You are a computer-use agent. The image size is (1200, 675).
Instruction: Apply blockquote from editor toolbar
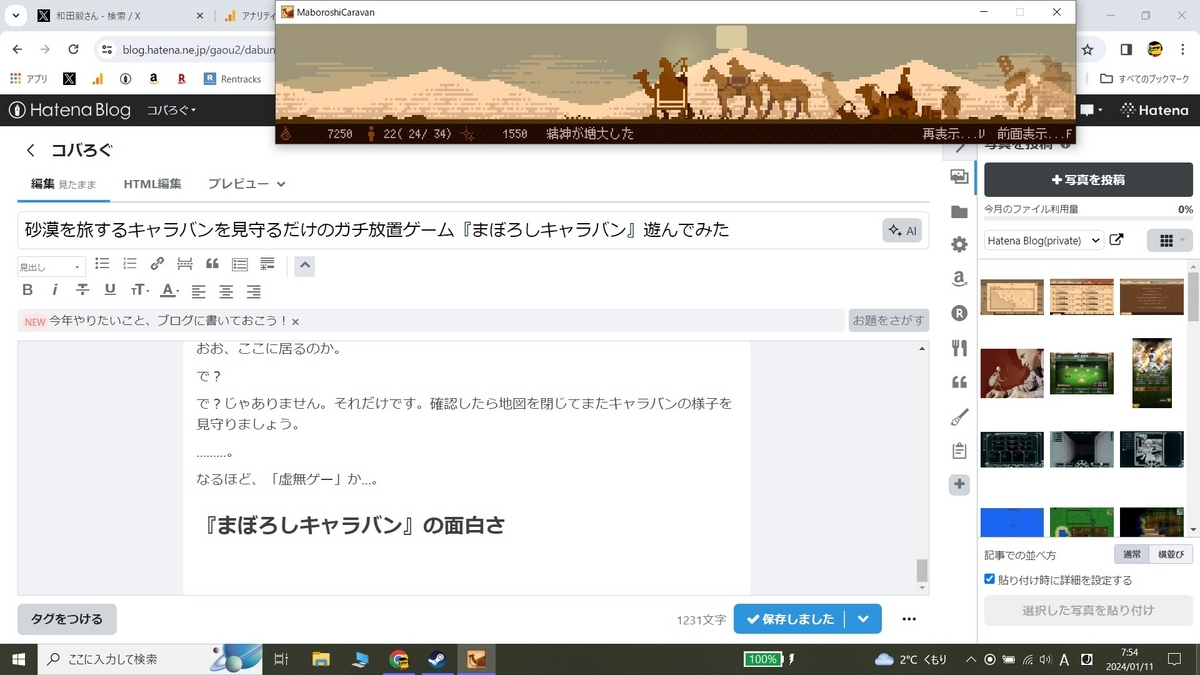point(212,264)
